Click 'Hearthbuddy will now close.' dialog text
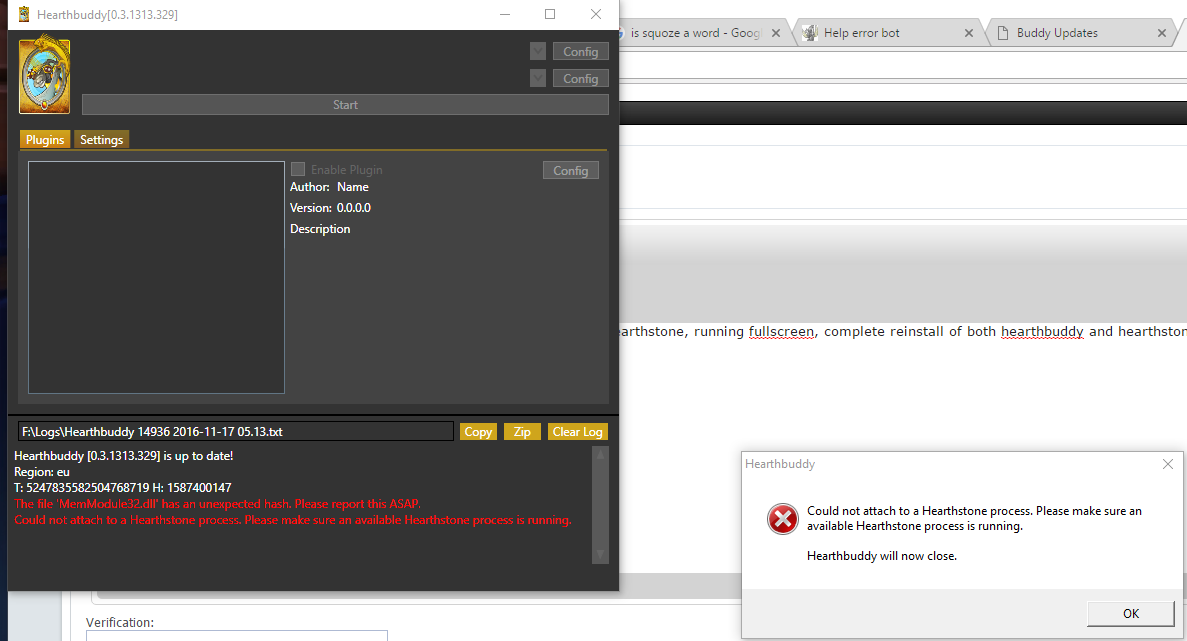The width and height of the screenshot is (1187, 641). coord(882,556)
